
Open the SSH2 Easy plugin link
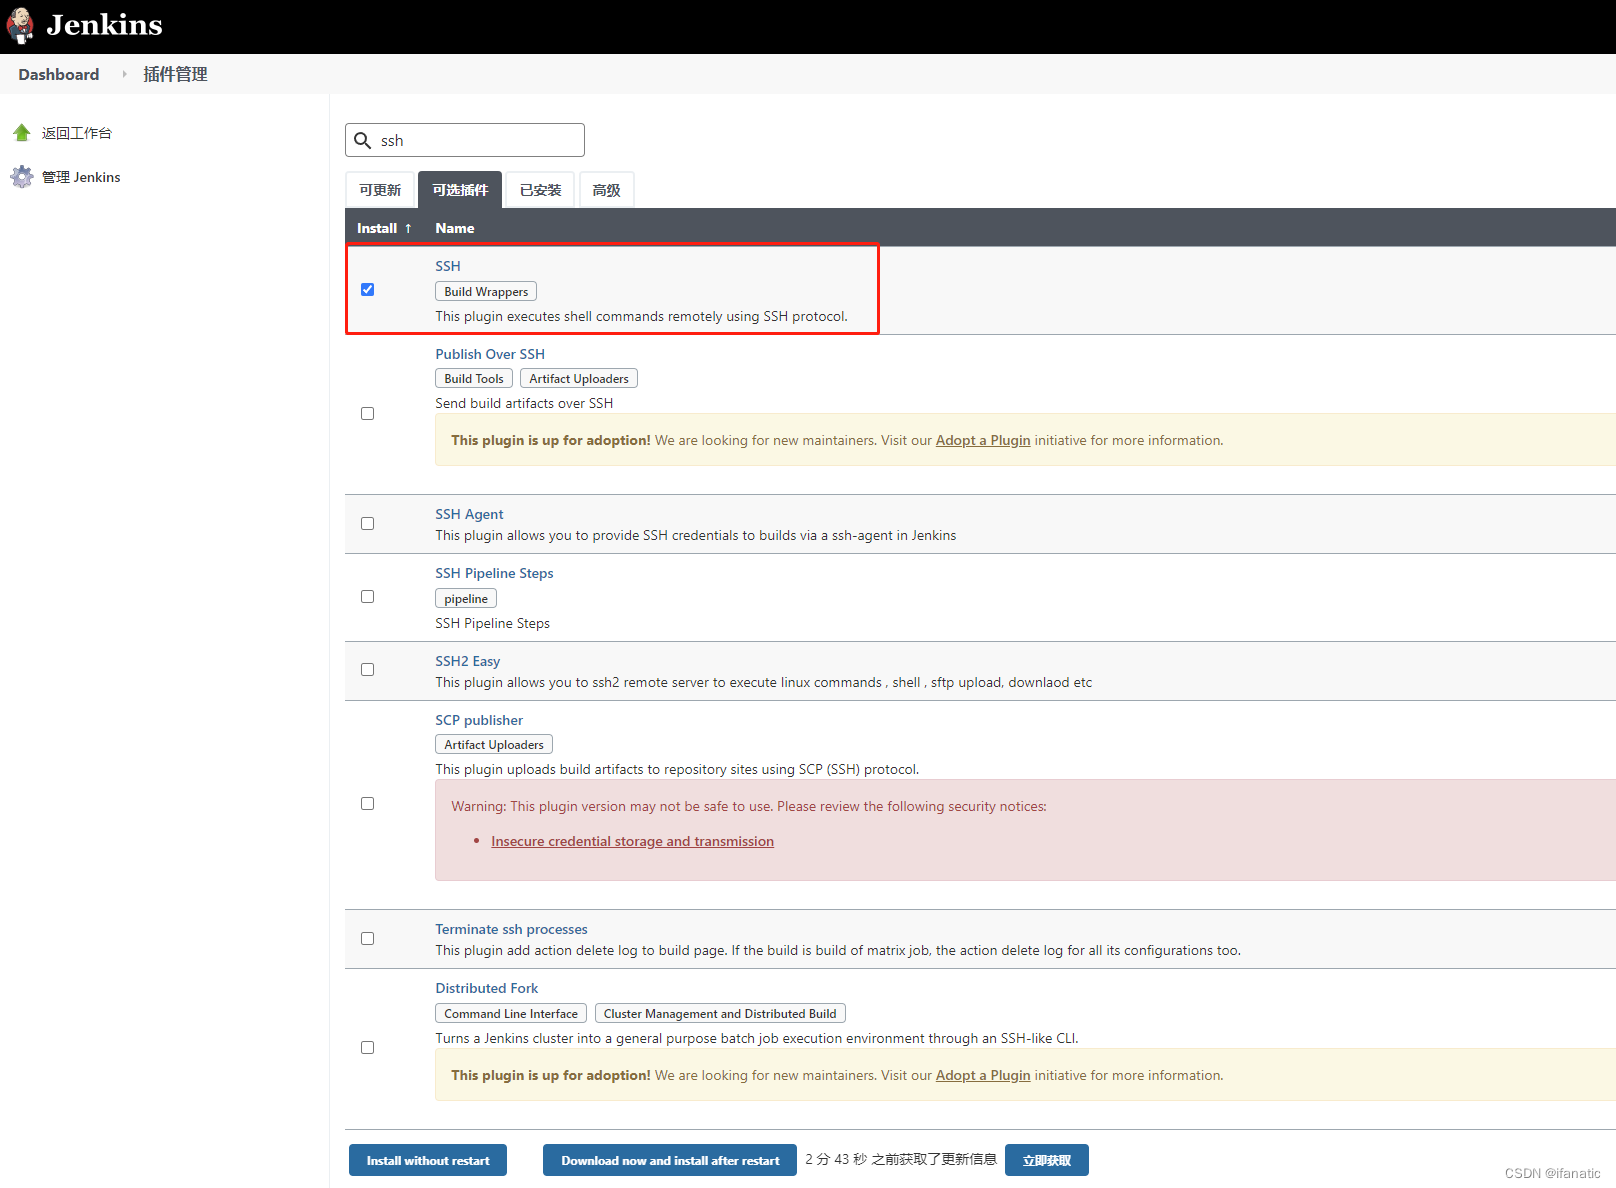point(468,661)
